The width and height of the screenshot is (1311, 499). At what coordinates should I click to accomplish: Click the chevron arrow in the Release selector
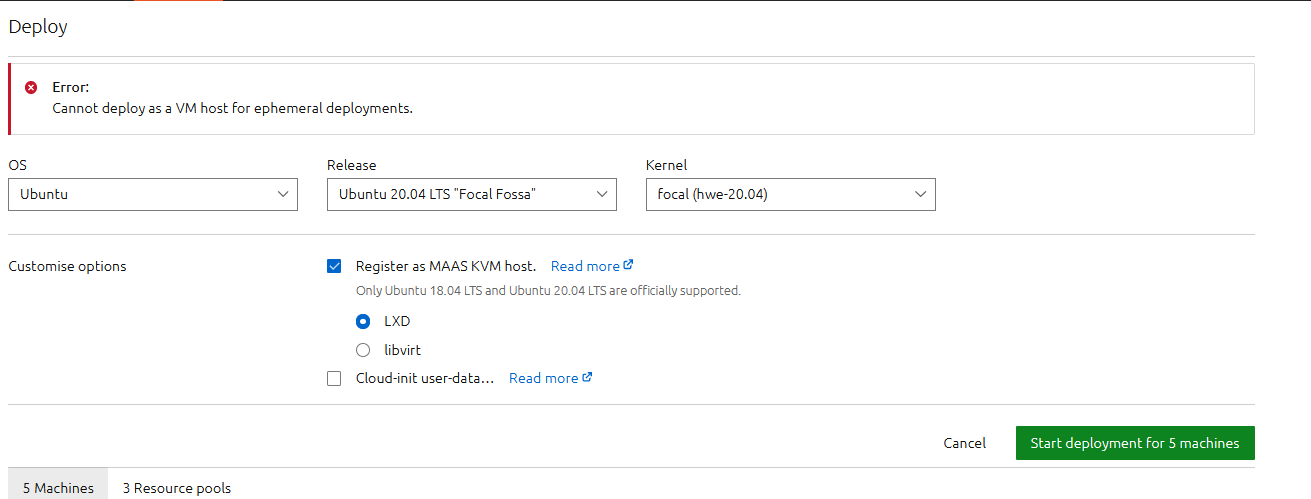point(602,195)
